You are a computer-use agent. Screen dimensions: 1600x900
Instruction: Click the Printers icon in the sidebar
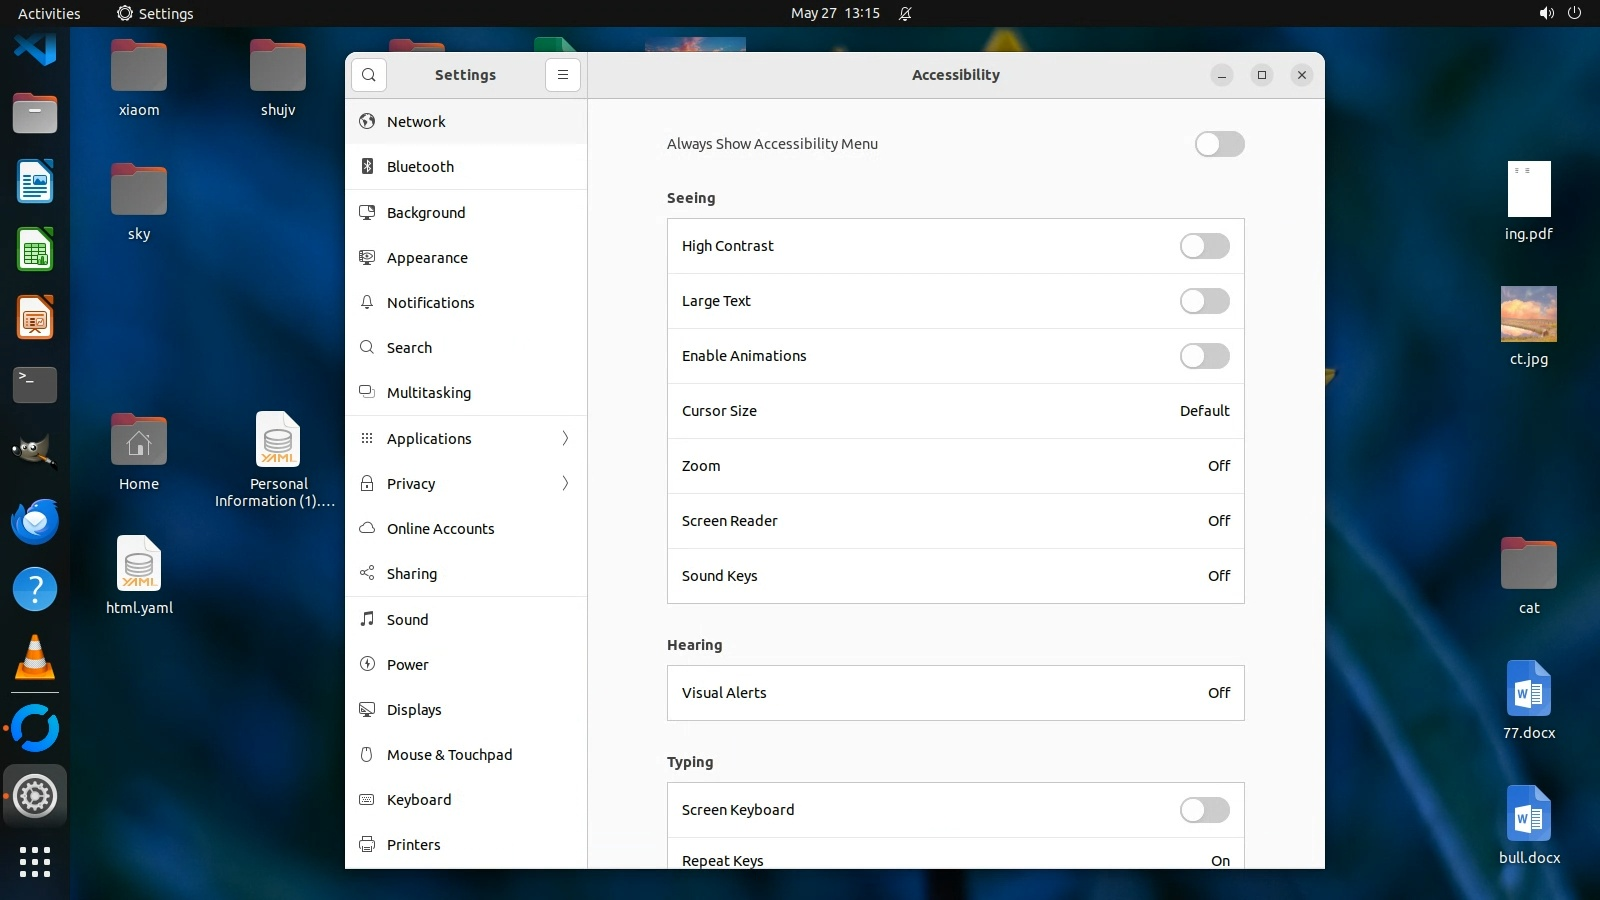coord(367,845)
